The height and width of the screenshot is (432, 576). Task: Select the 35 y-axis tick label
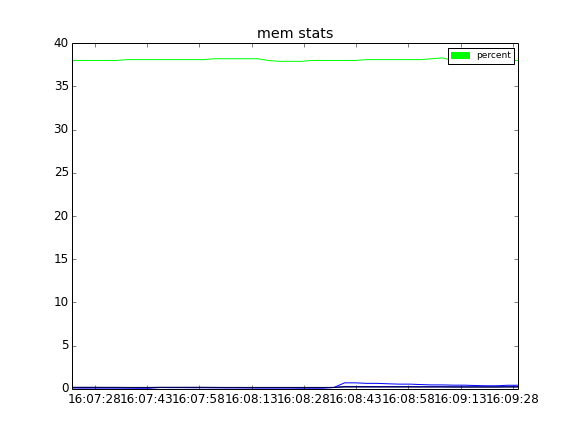61,86
